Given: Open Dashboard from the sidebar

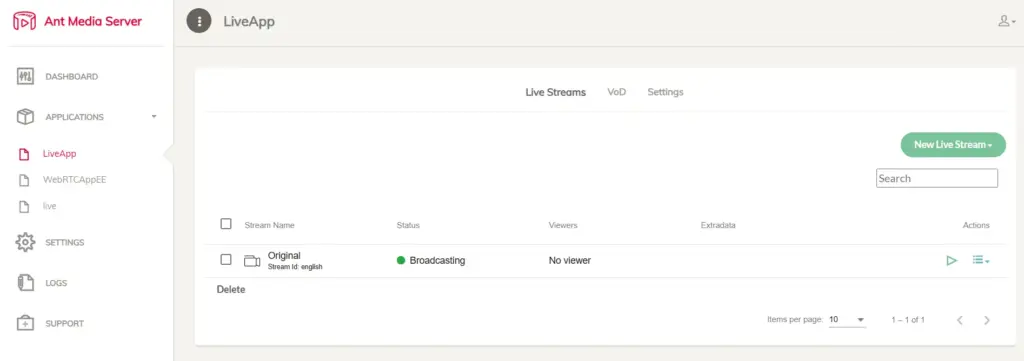Looking at the screenshot, I should pyautogui.click(x=71, y=76).
